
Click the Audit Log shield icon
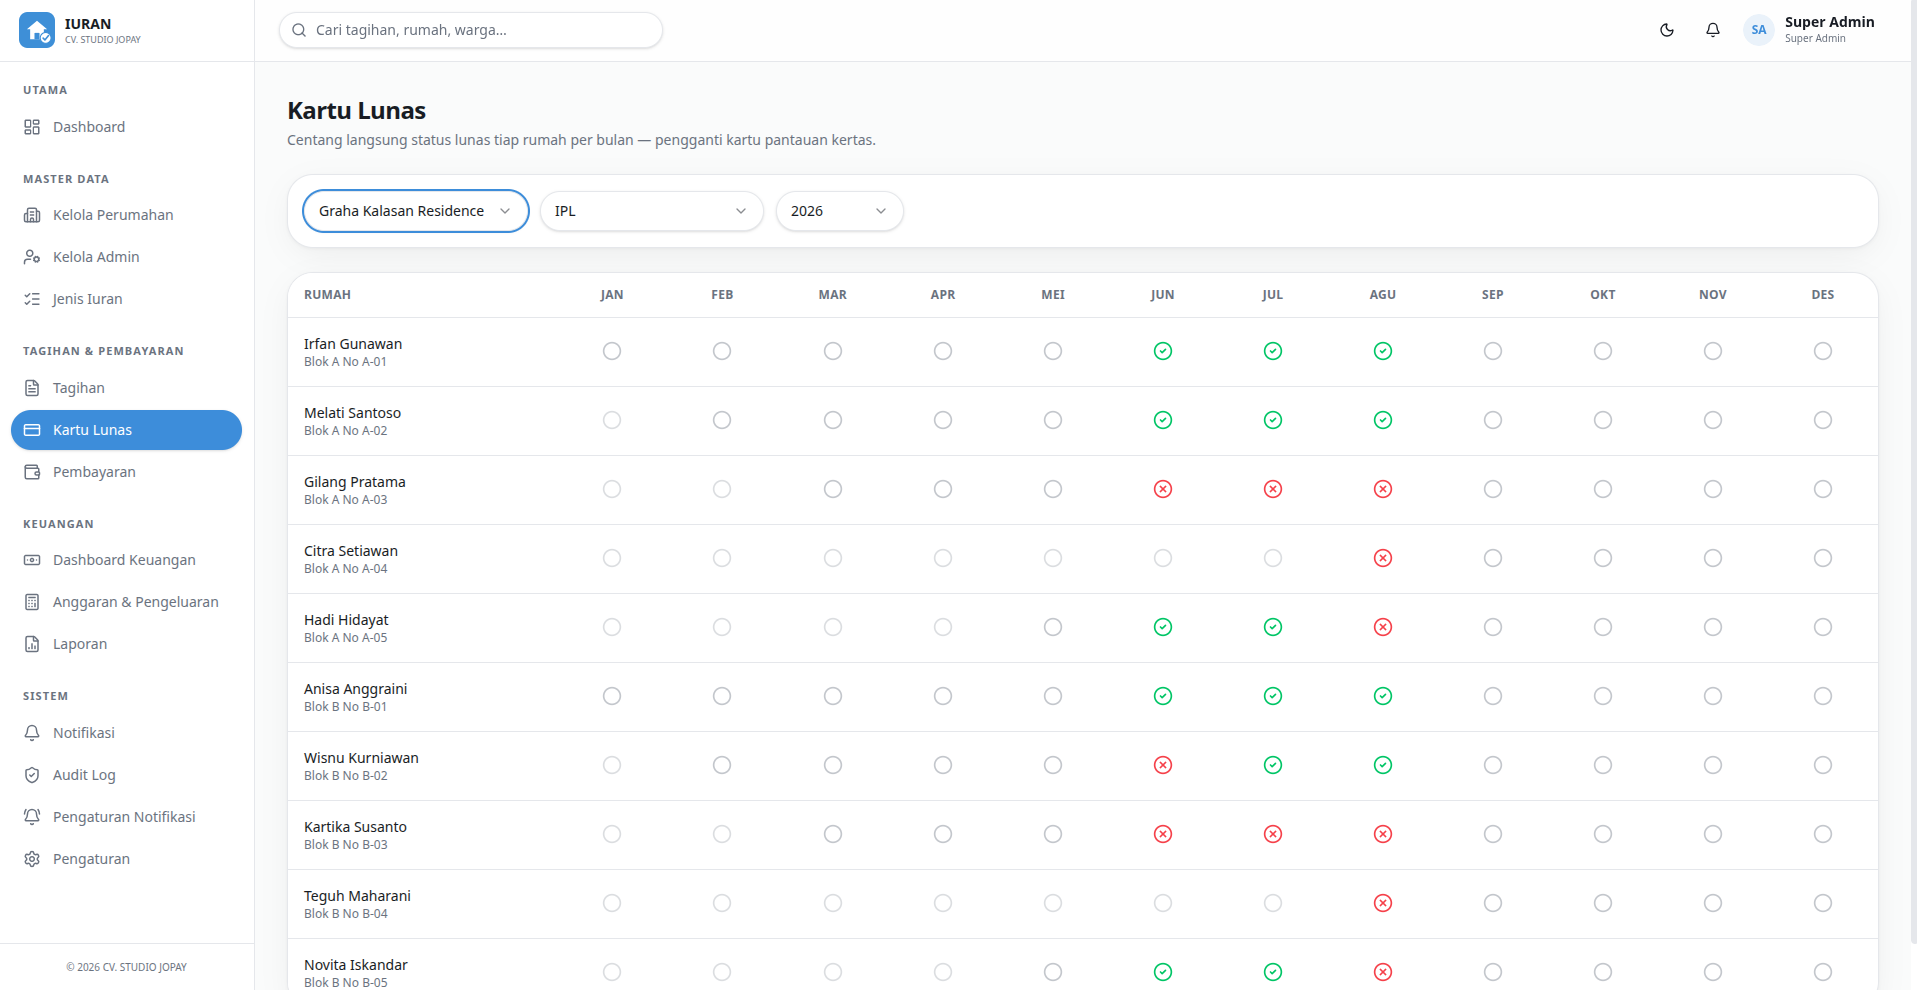pyautogui.click(x=32, y=775)
